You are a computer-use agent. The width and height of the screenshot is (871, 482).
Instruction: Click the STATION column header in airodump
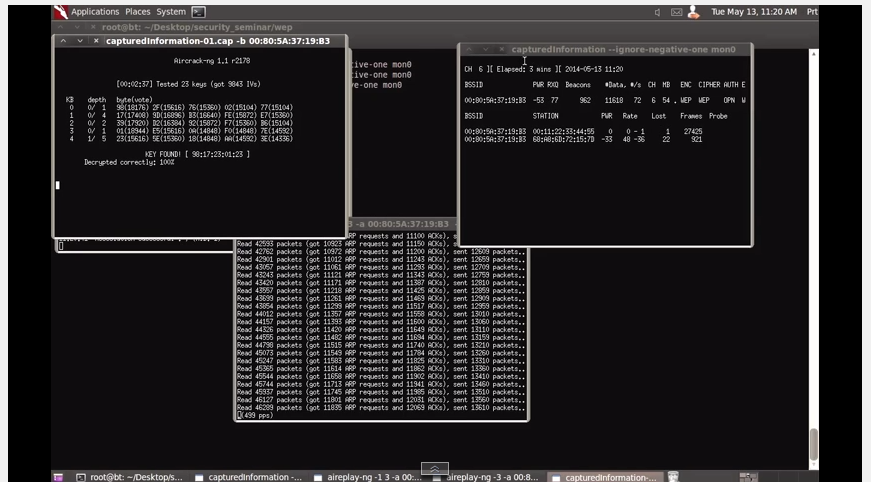pos(545,116)
